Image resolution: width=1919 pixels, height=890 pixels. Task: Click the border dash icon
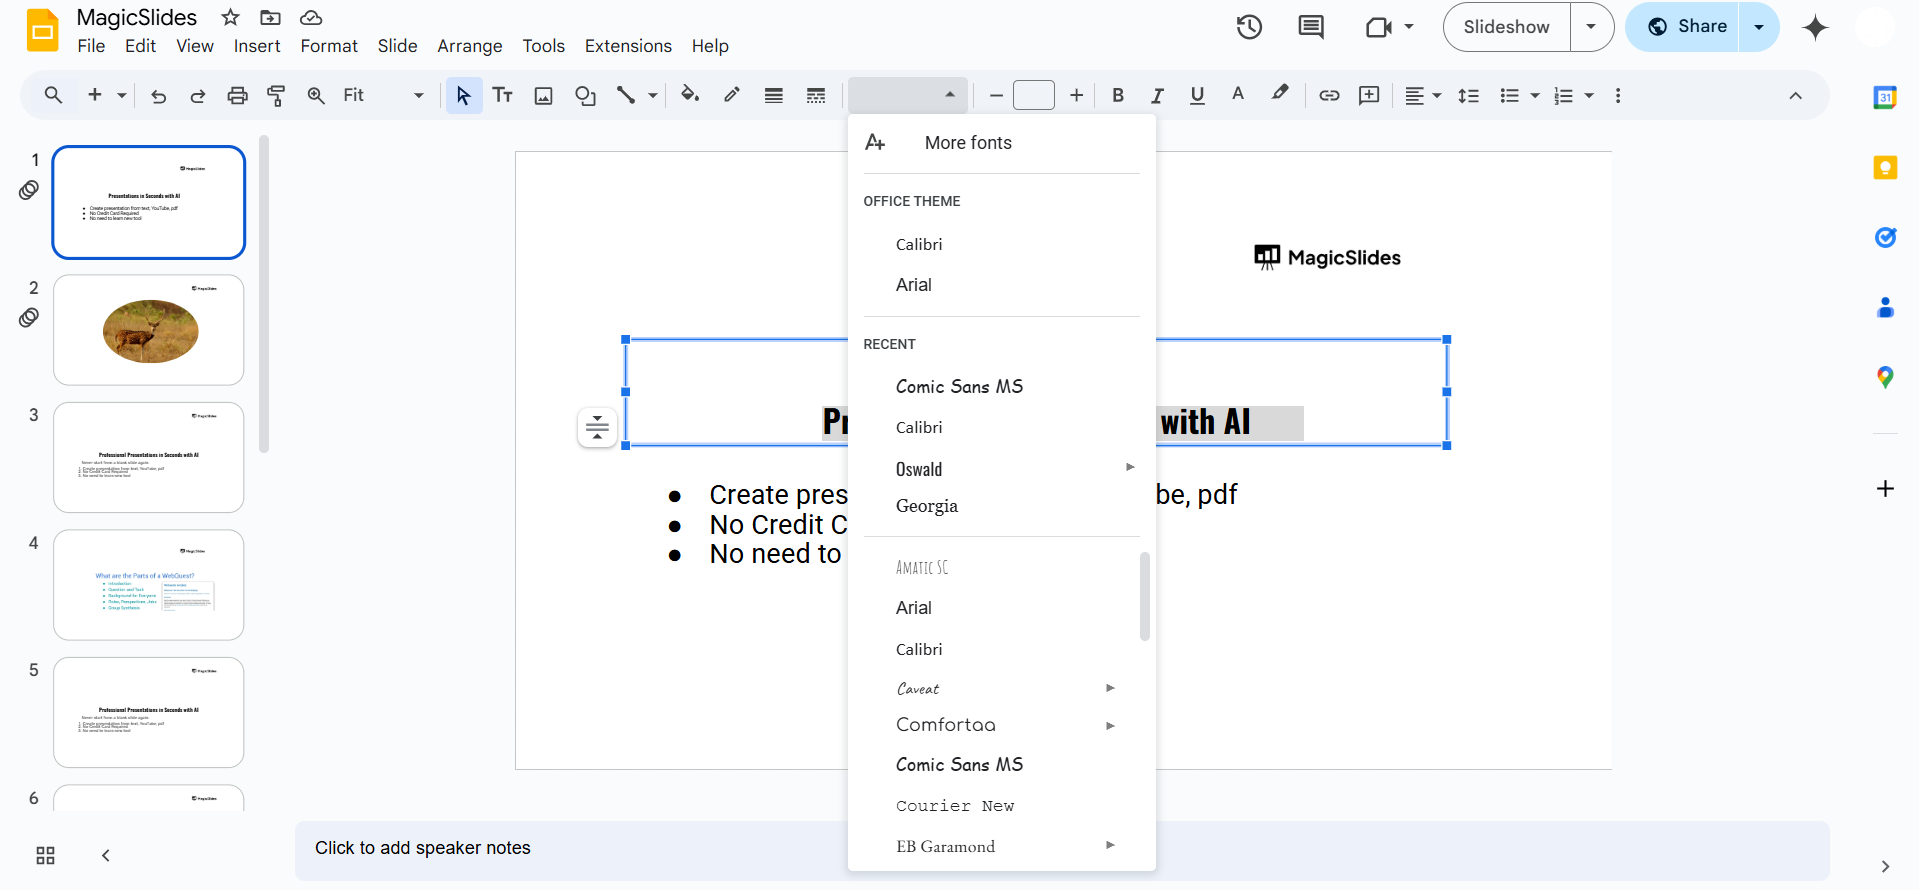point(816,95)
